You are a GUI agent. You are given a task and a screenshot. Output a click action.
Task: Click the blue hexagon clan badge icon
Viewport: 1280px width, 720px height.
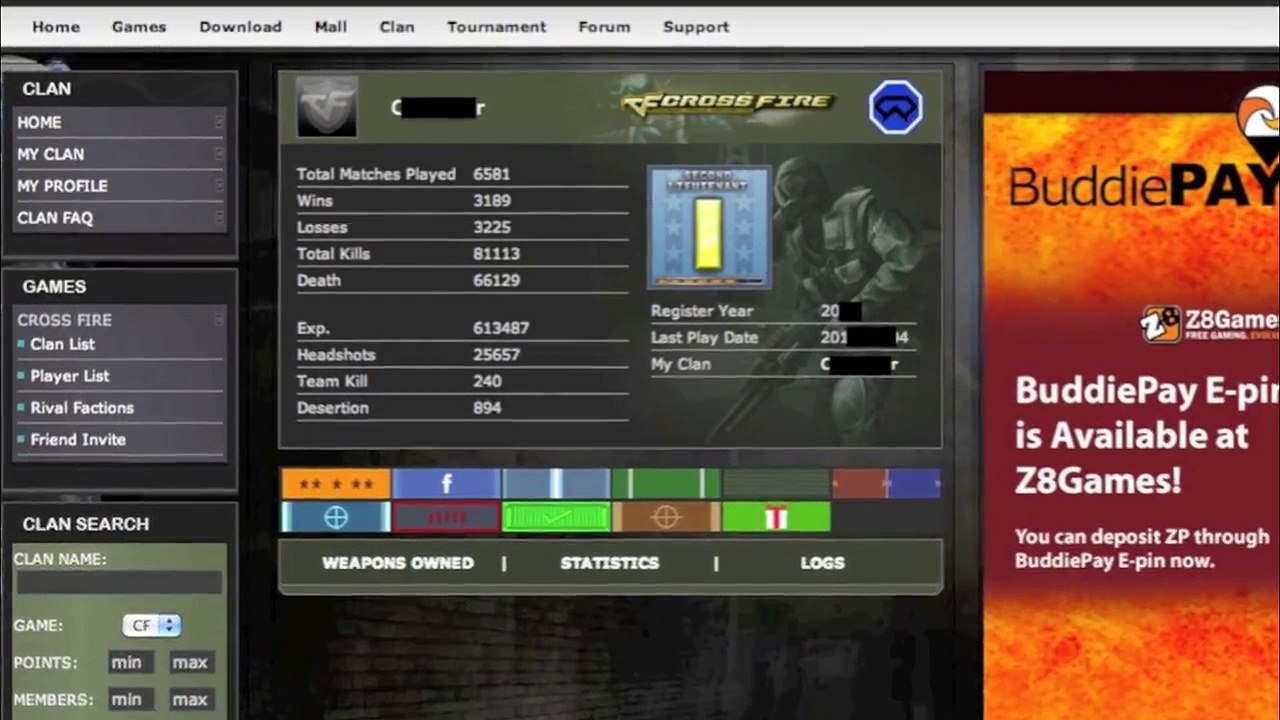[895, 107]
